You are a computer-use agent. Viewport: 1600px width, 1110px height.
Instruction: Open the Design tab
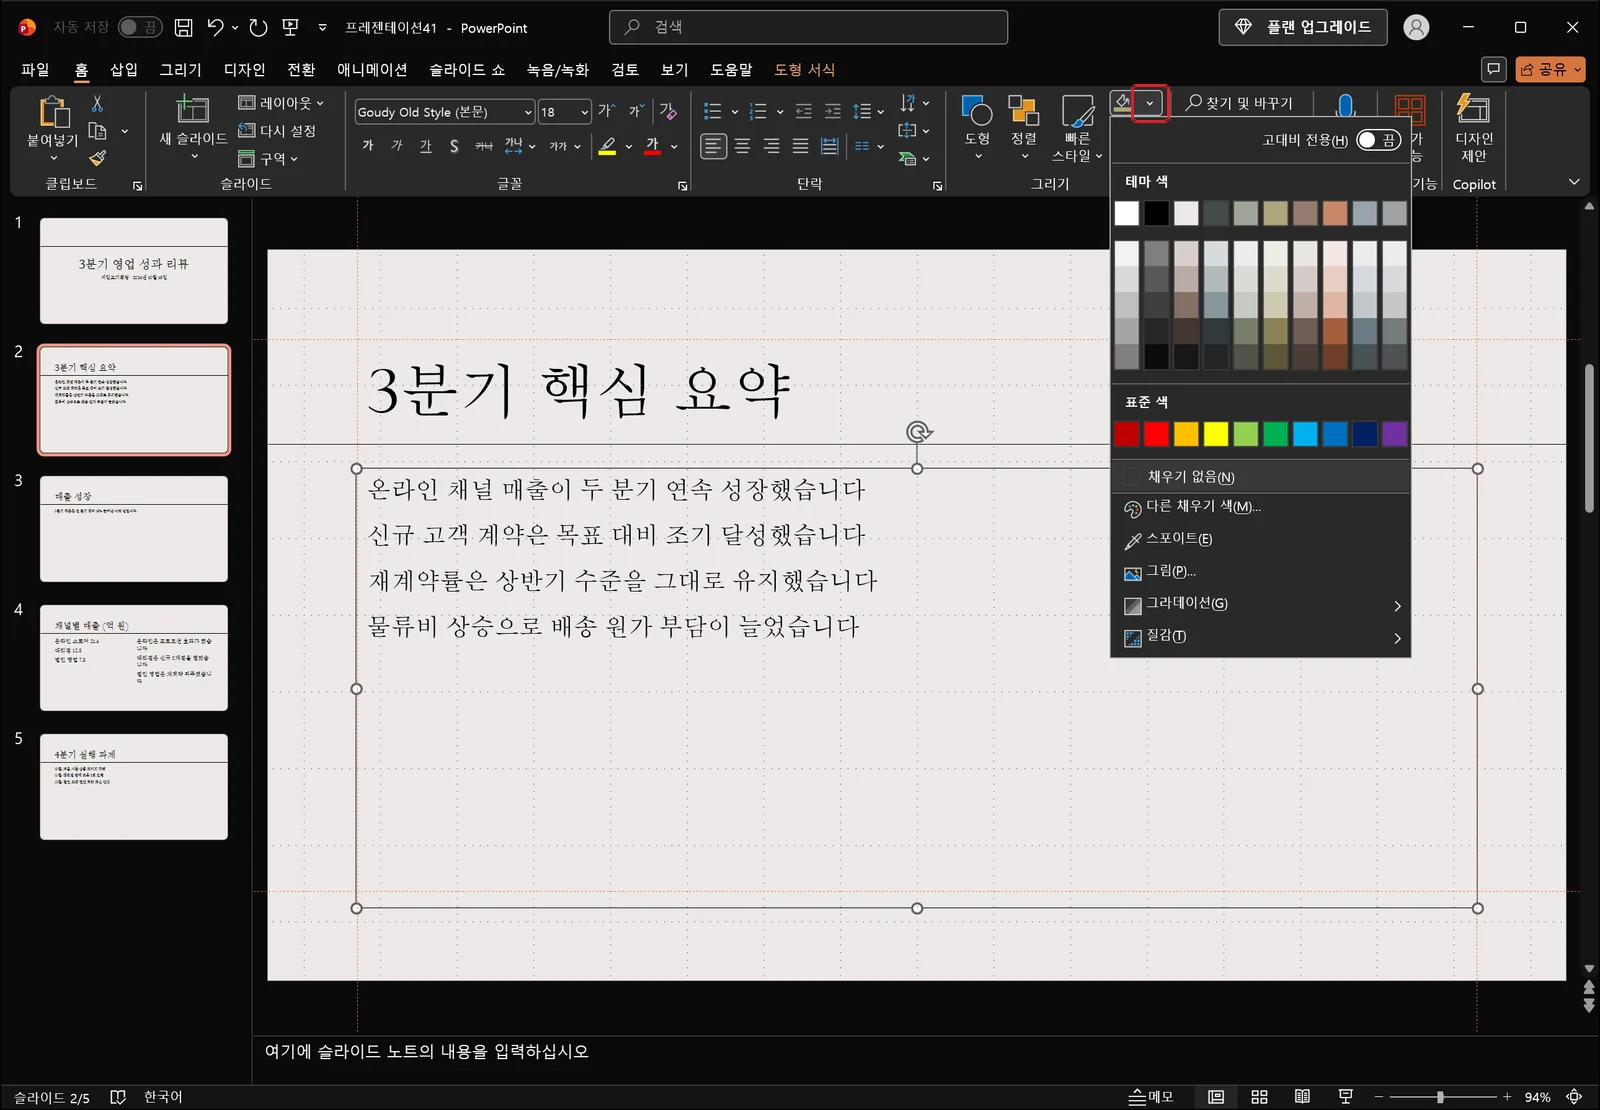tap(244, 69)
